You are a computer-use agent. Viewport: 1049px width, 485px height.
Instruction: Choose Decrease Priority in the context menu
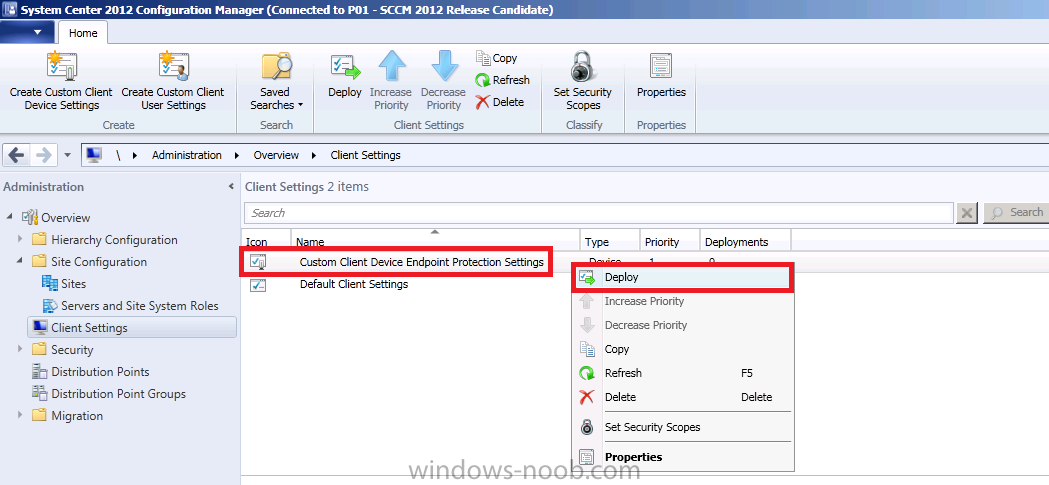[x=682, y=325]
